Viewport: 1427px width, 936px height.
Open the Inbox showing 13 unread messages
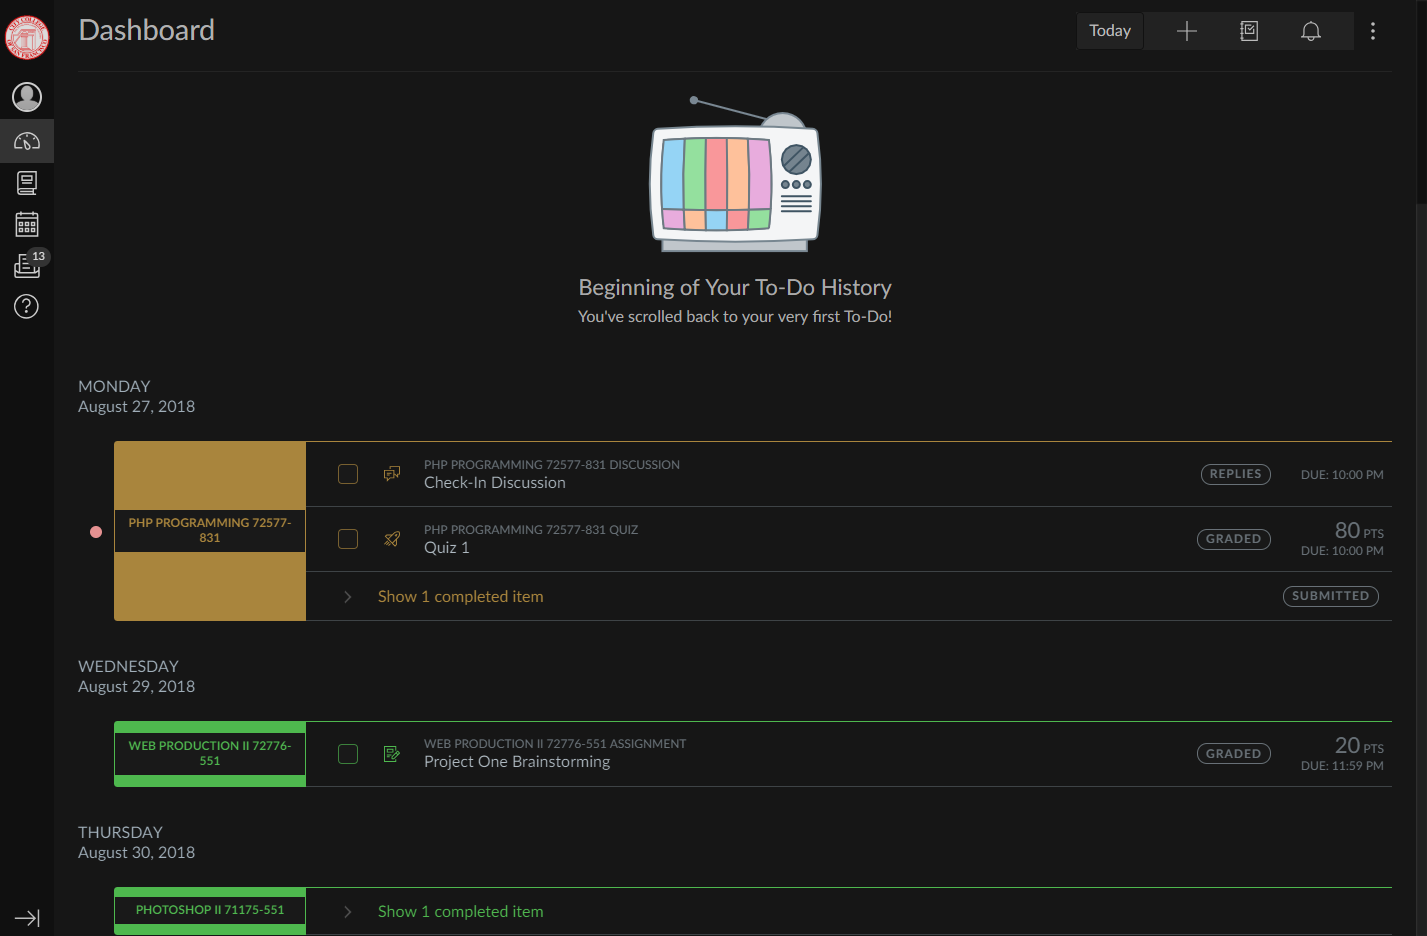27,265
